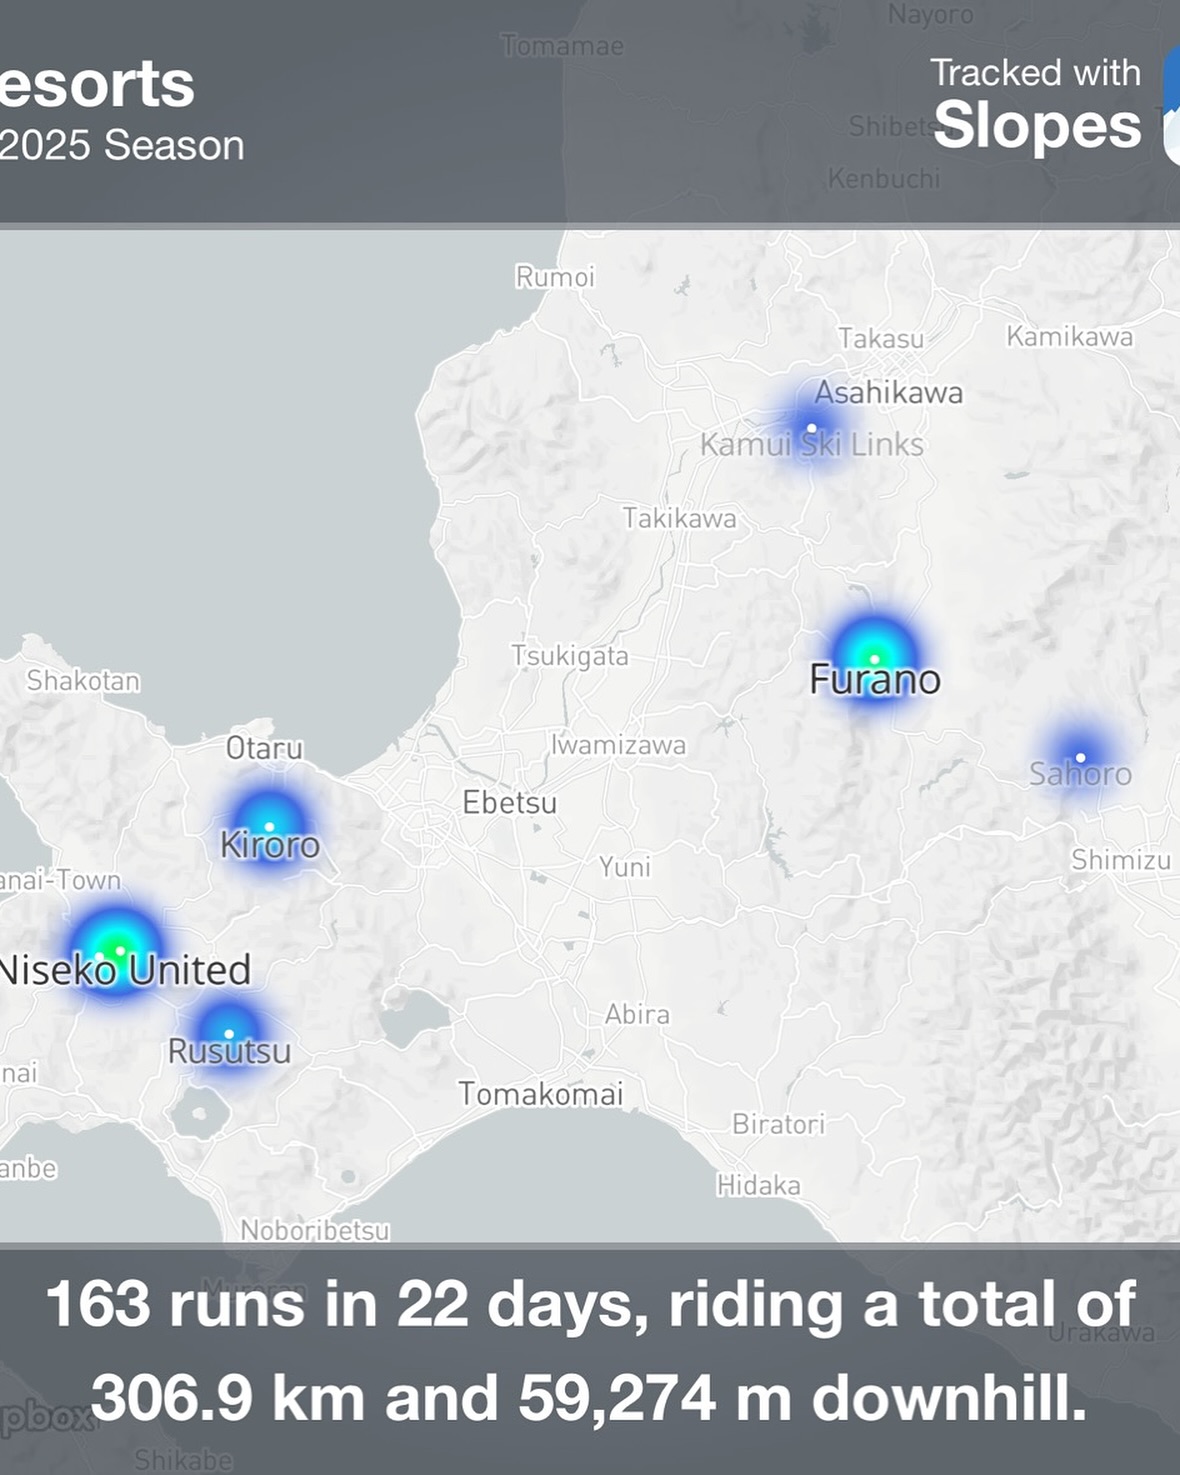
Task: Click the 'Noboribetsu' city label
Action: coord(315,1230)
